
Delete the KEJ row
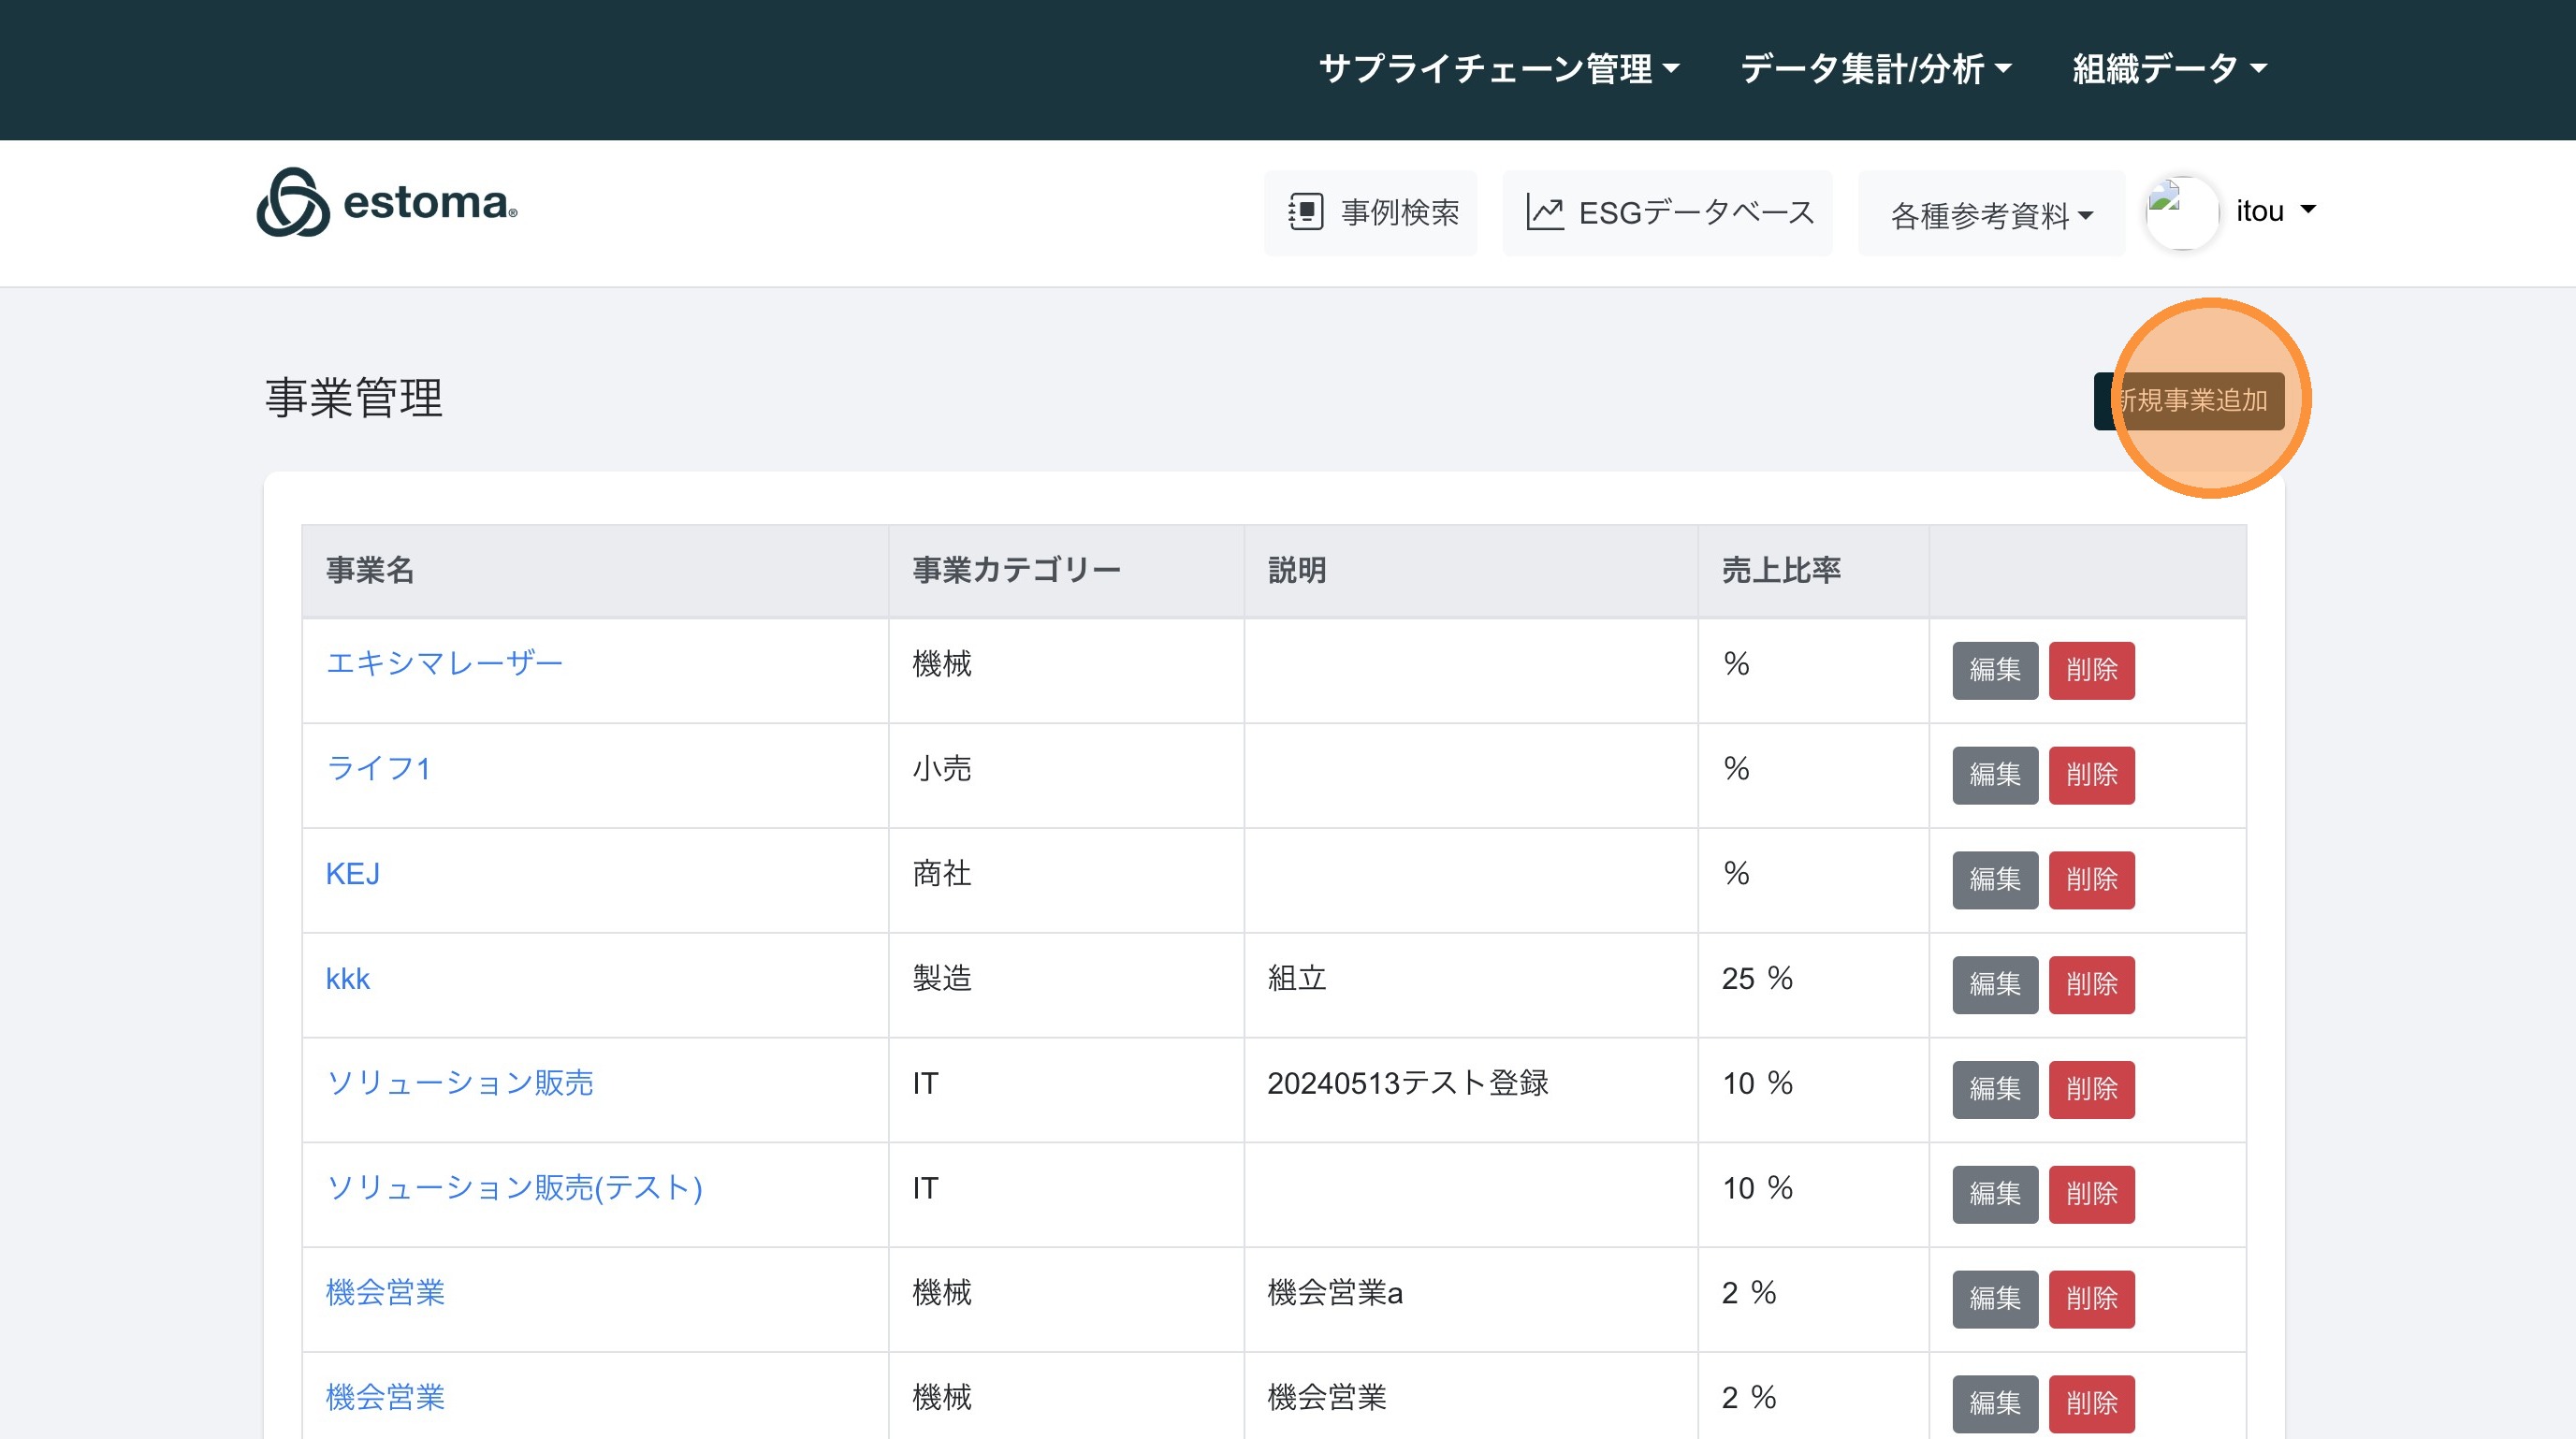2091,880
